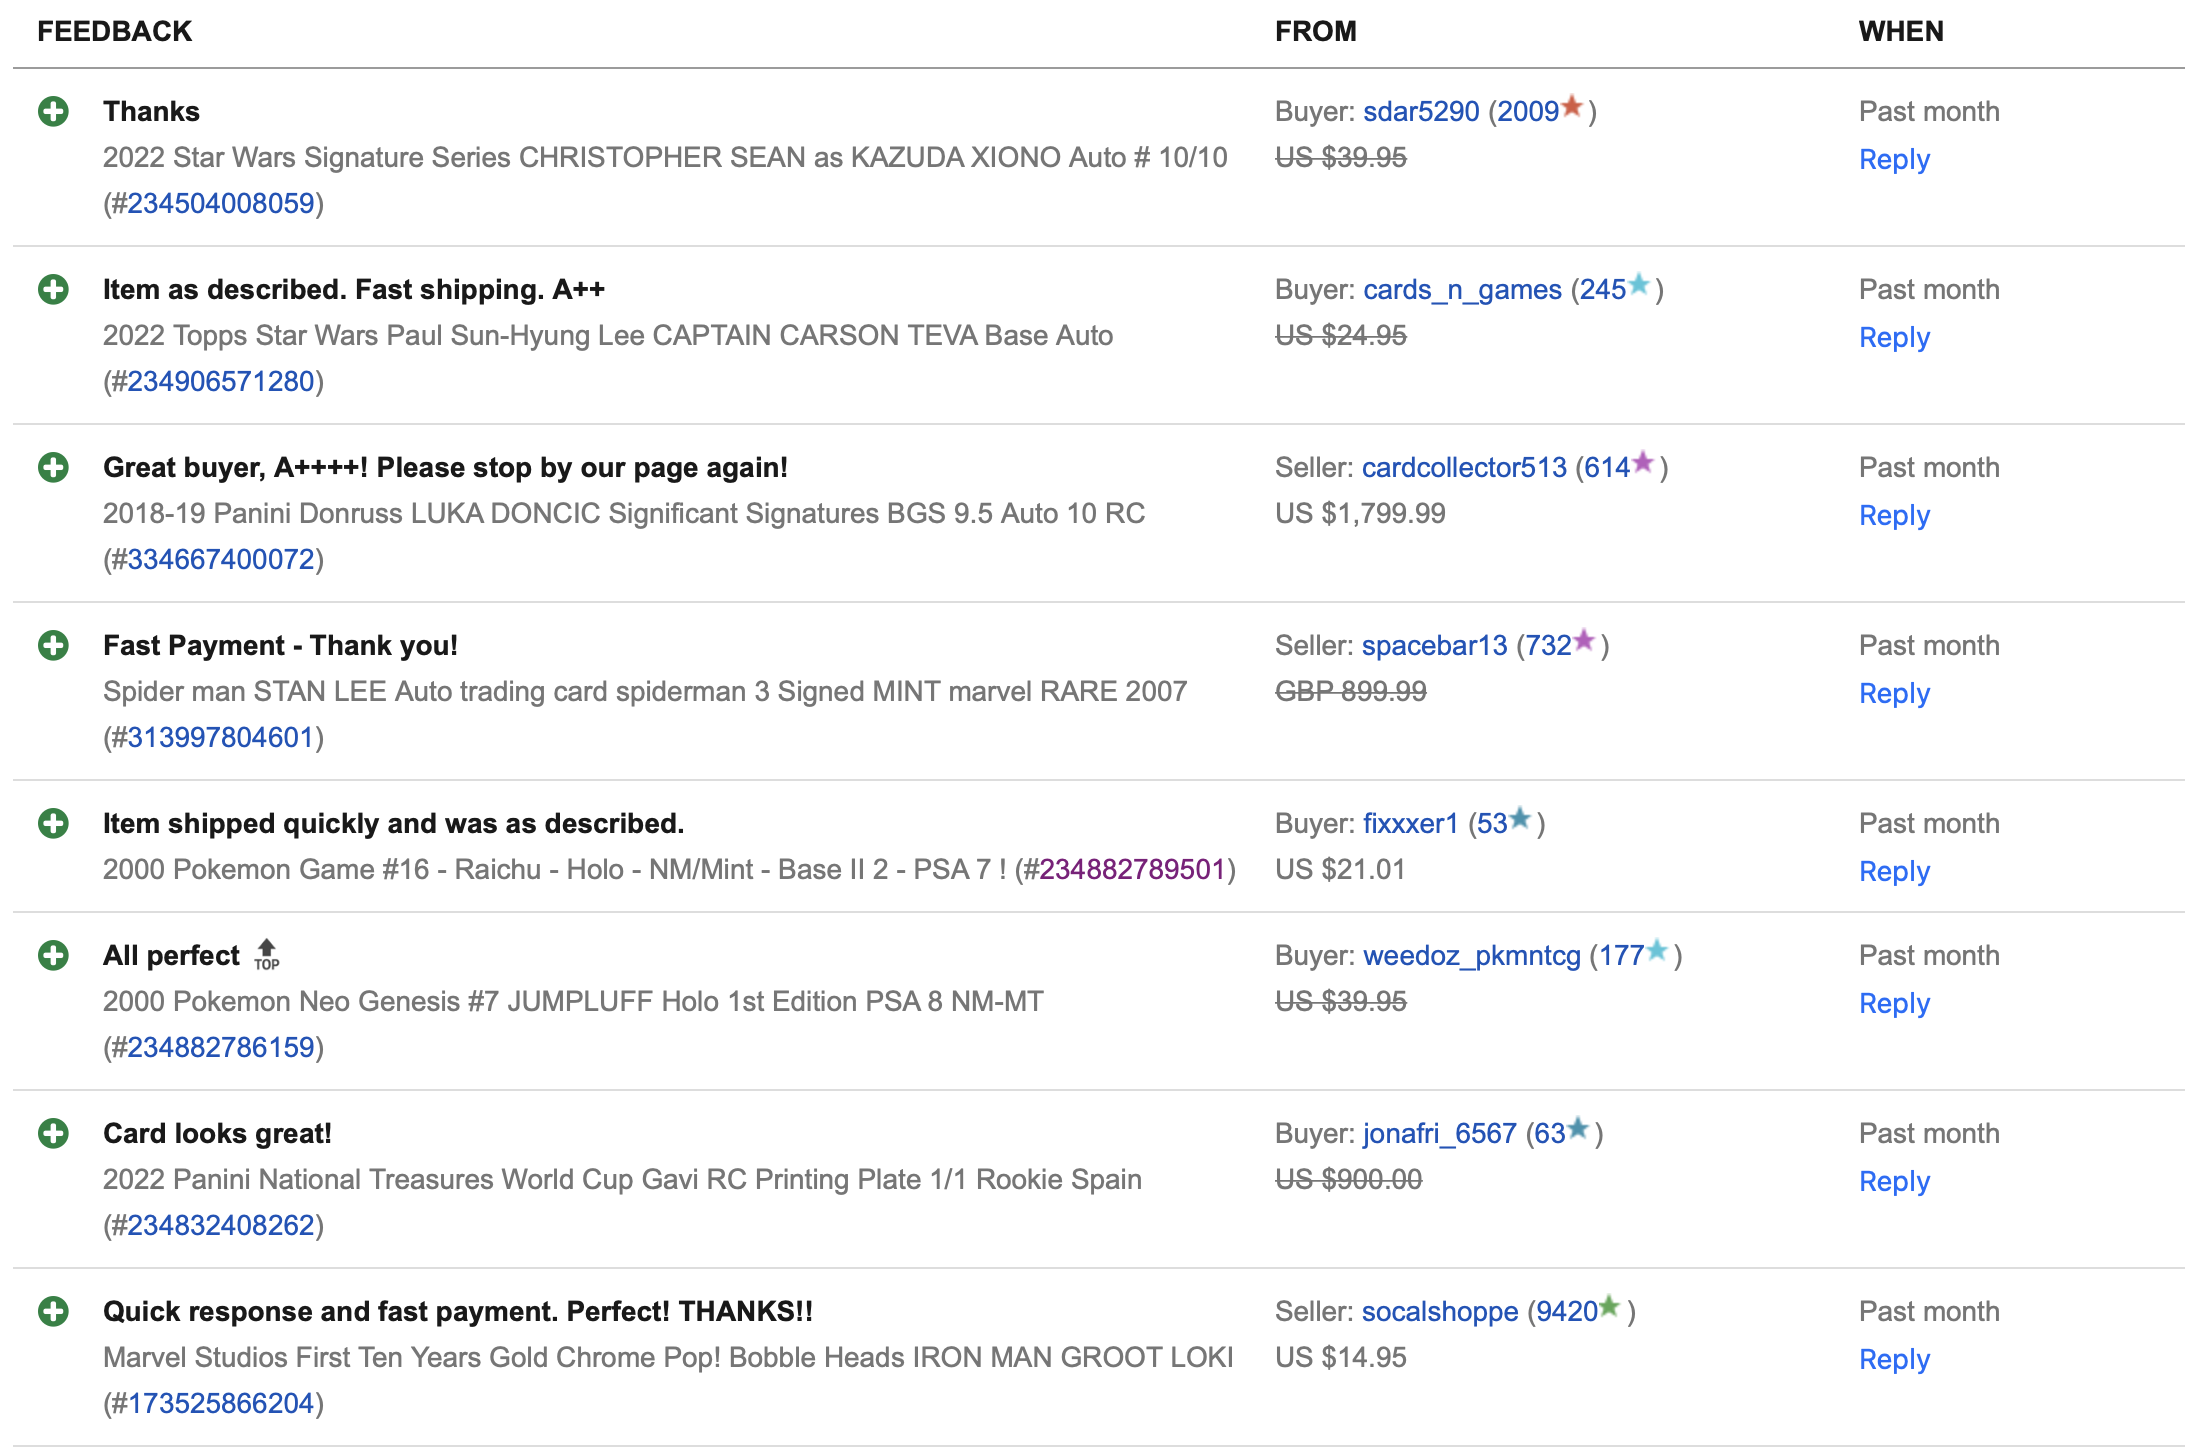This screenshot has width=2200, height=1452.
Task: Reply to the Luka Doncic card feedback
Action: pos(1893,515)
